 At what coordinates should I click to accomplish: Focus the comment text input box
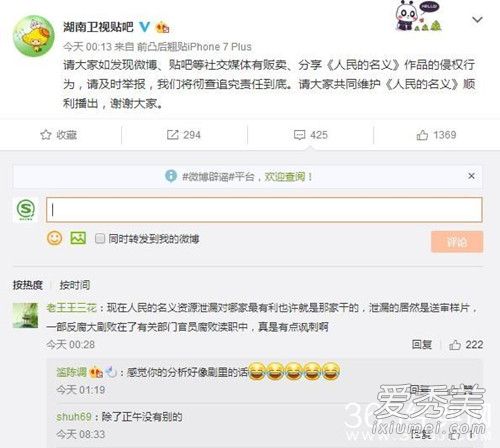tap(264, 210)
